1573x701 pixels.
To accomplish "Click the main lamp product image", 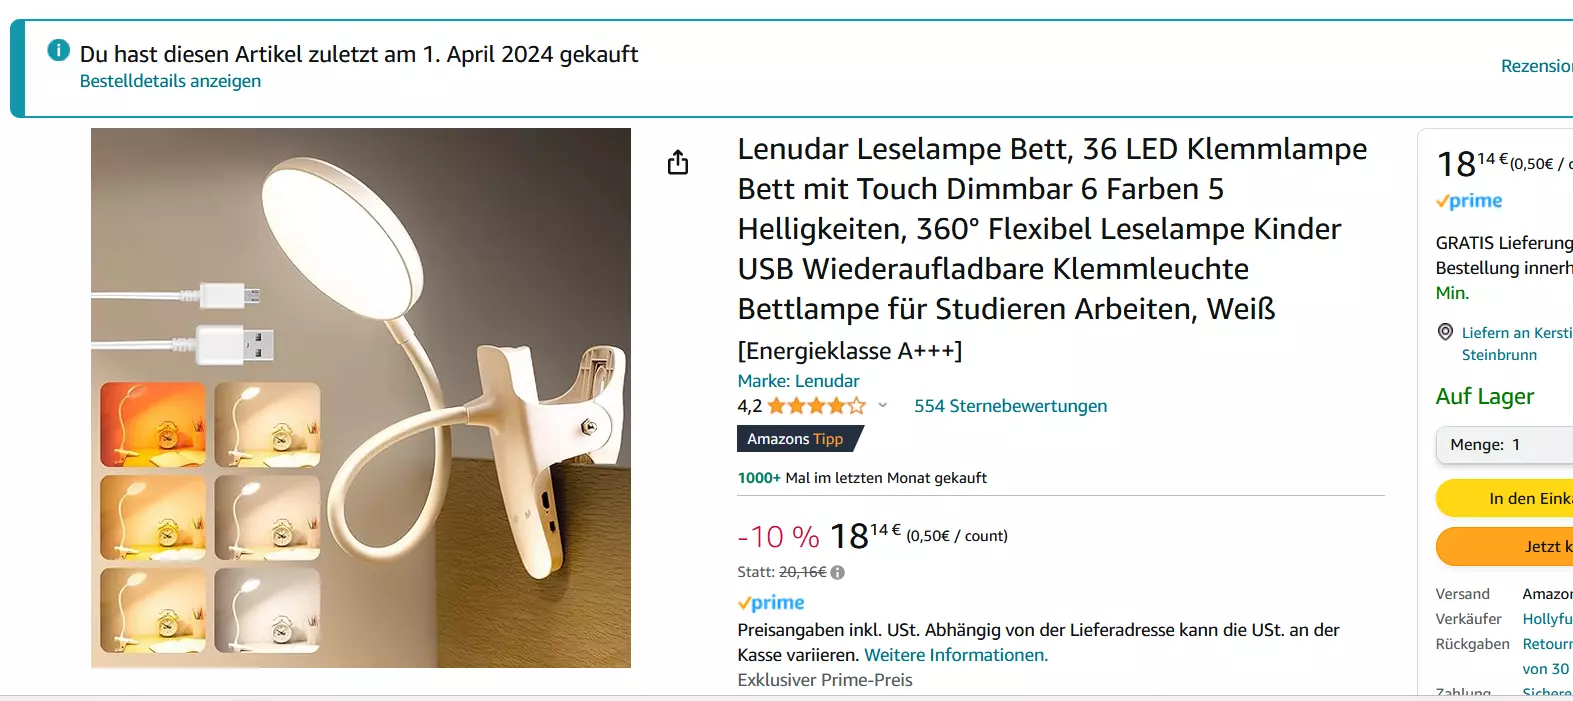I will (x=361, y=398).
